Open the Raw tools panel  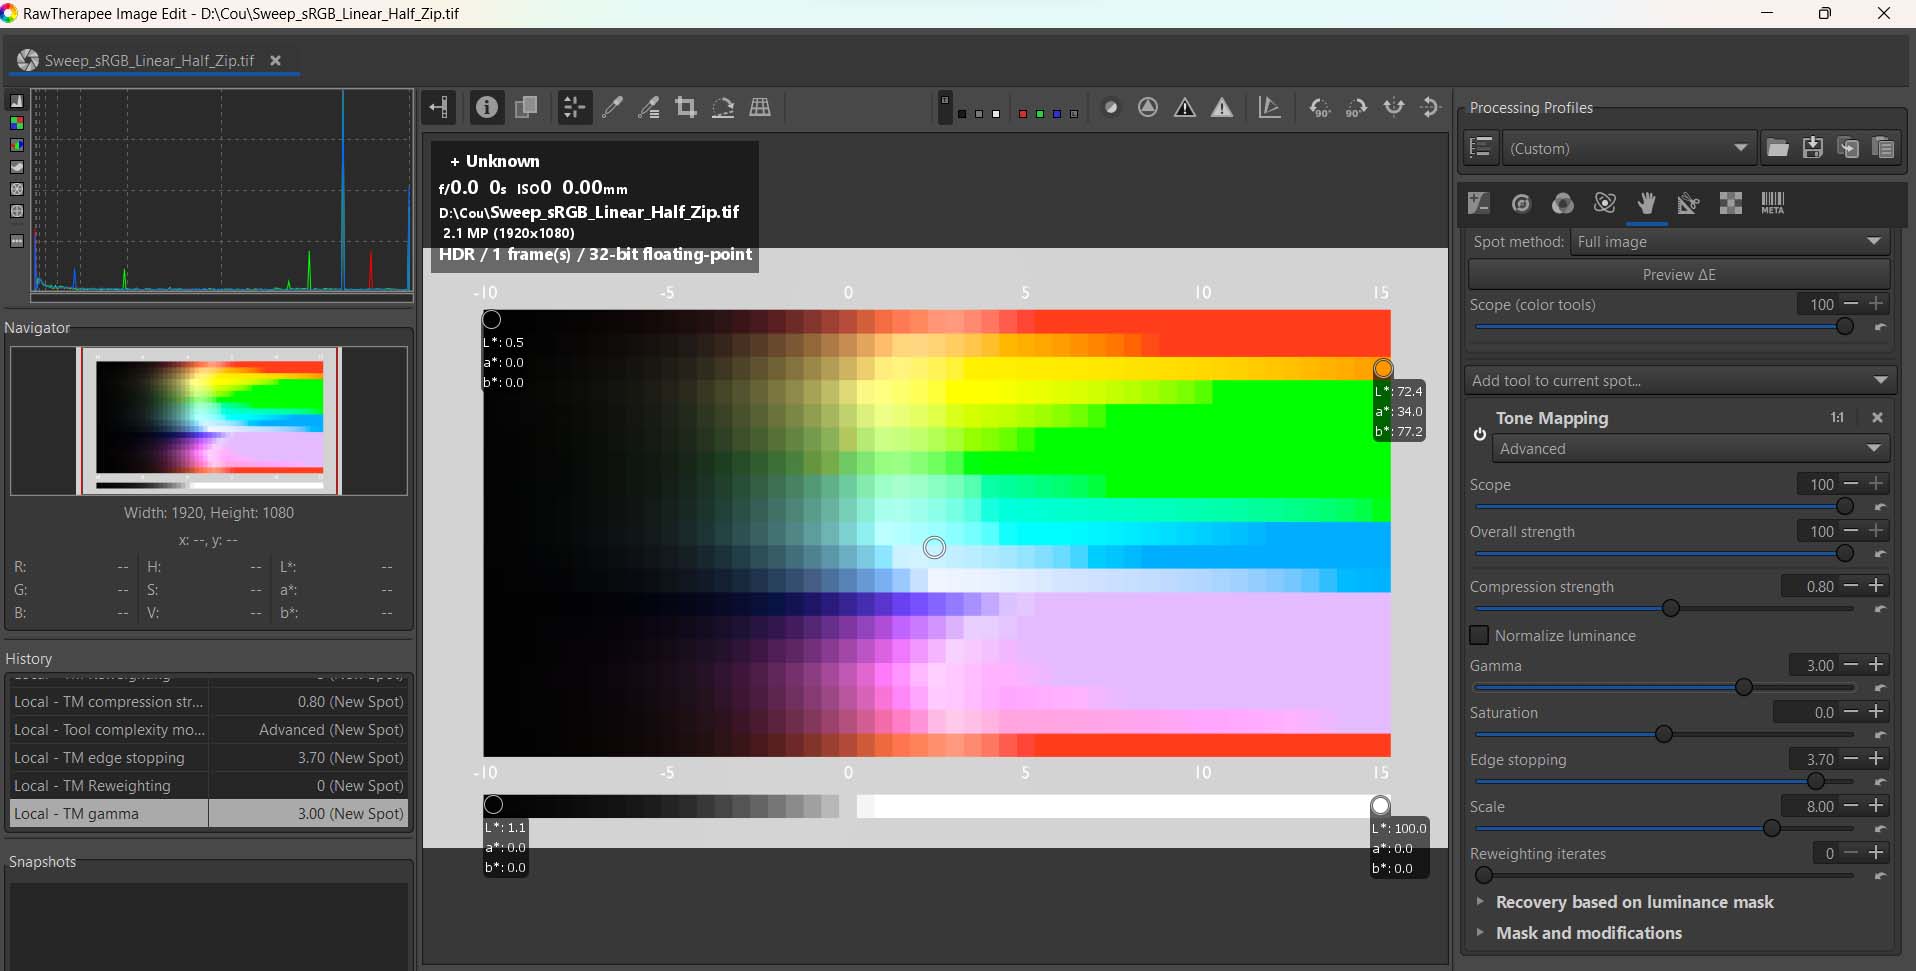point(1731,204)
